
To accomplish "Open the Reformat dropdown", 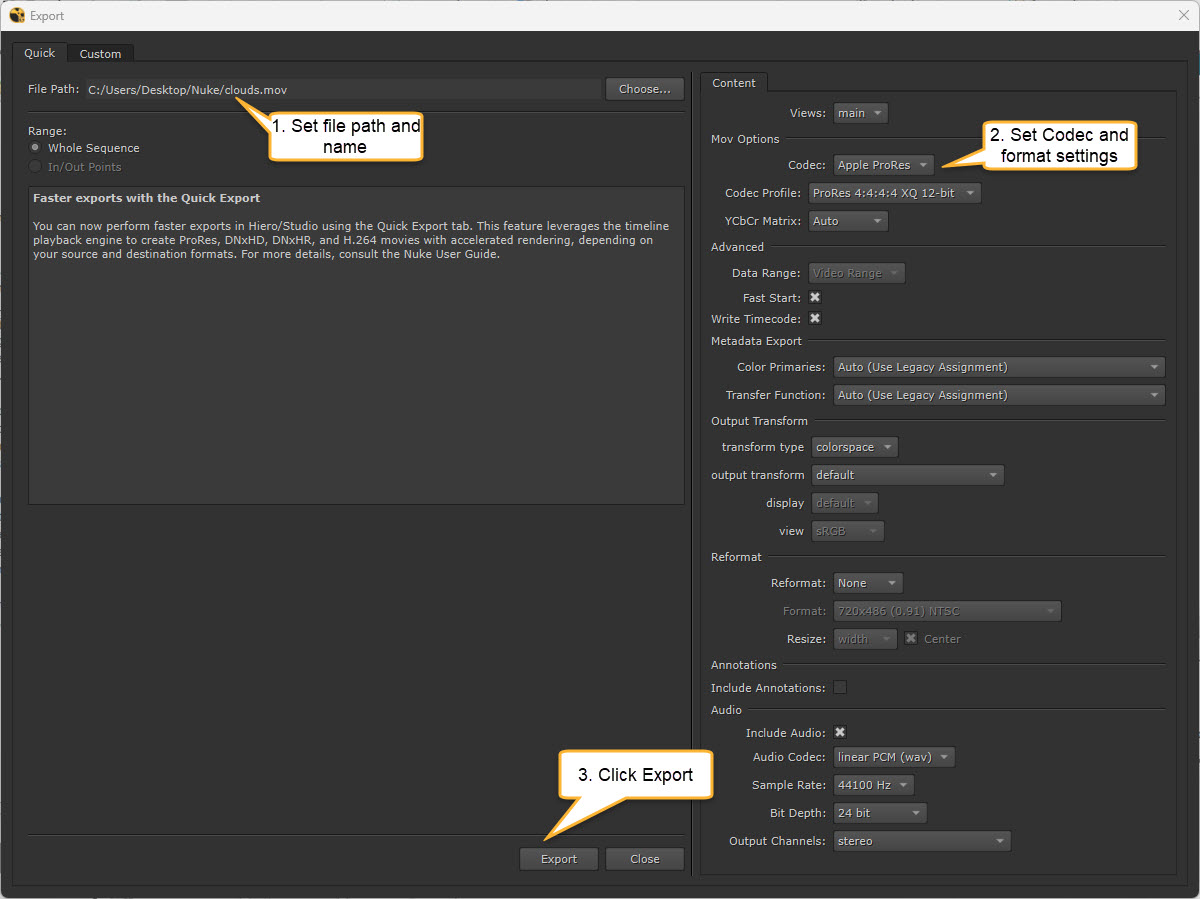I will (867, 583).
